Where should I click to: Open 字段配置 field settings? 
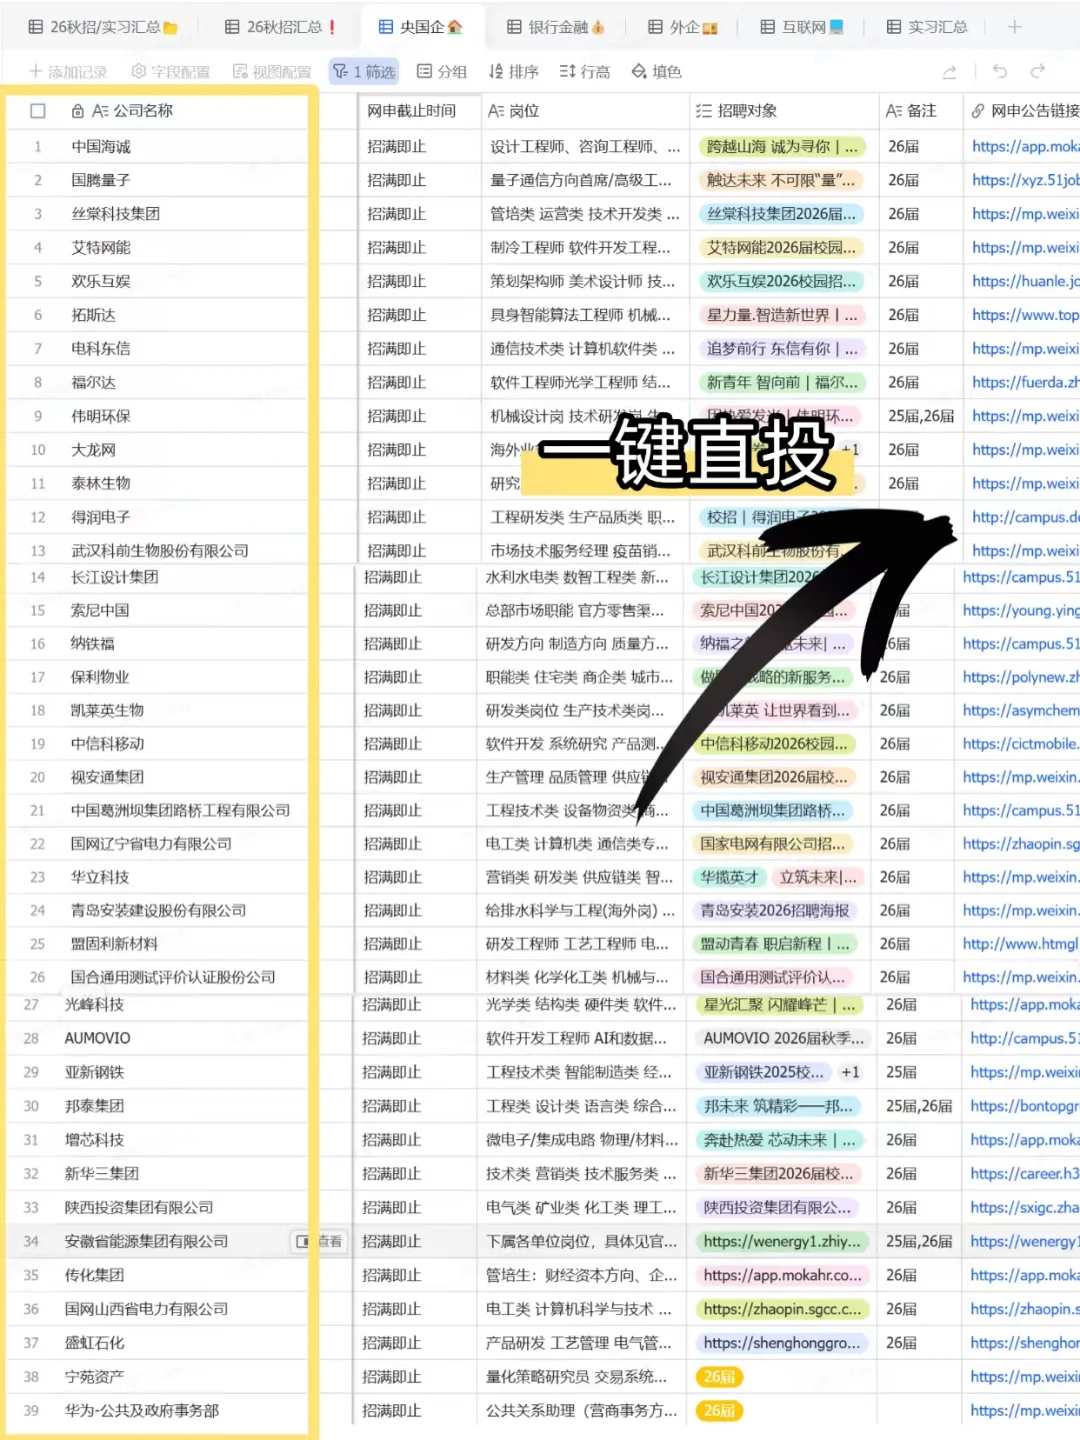pos(171,71)
